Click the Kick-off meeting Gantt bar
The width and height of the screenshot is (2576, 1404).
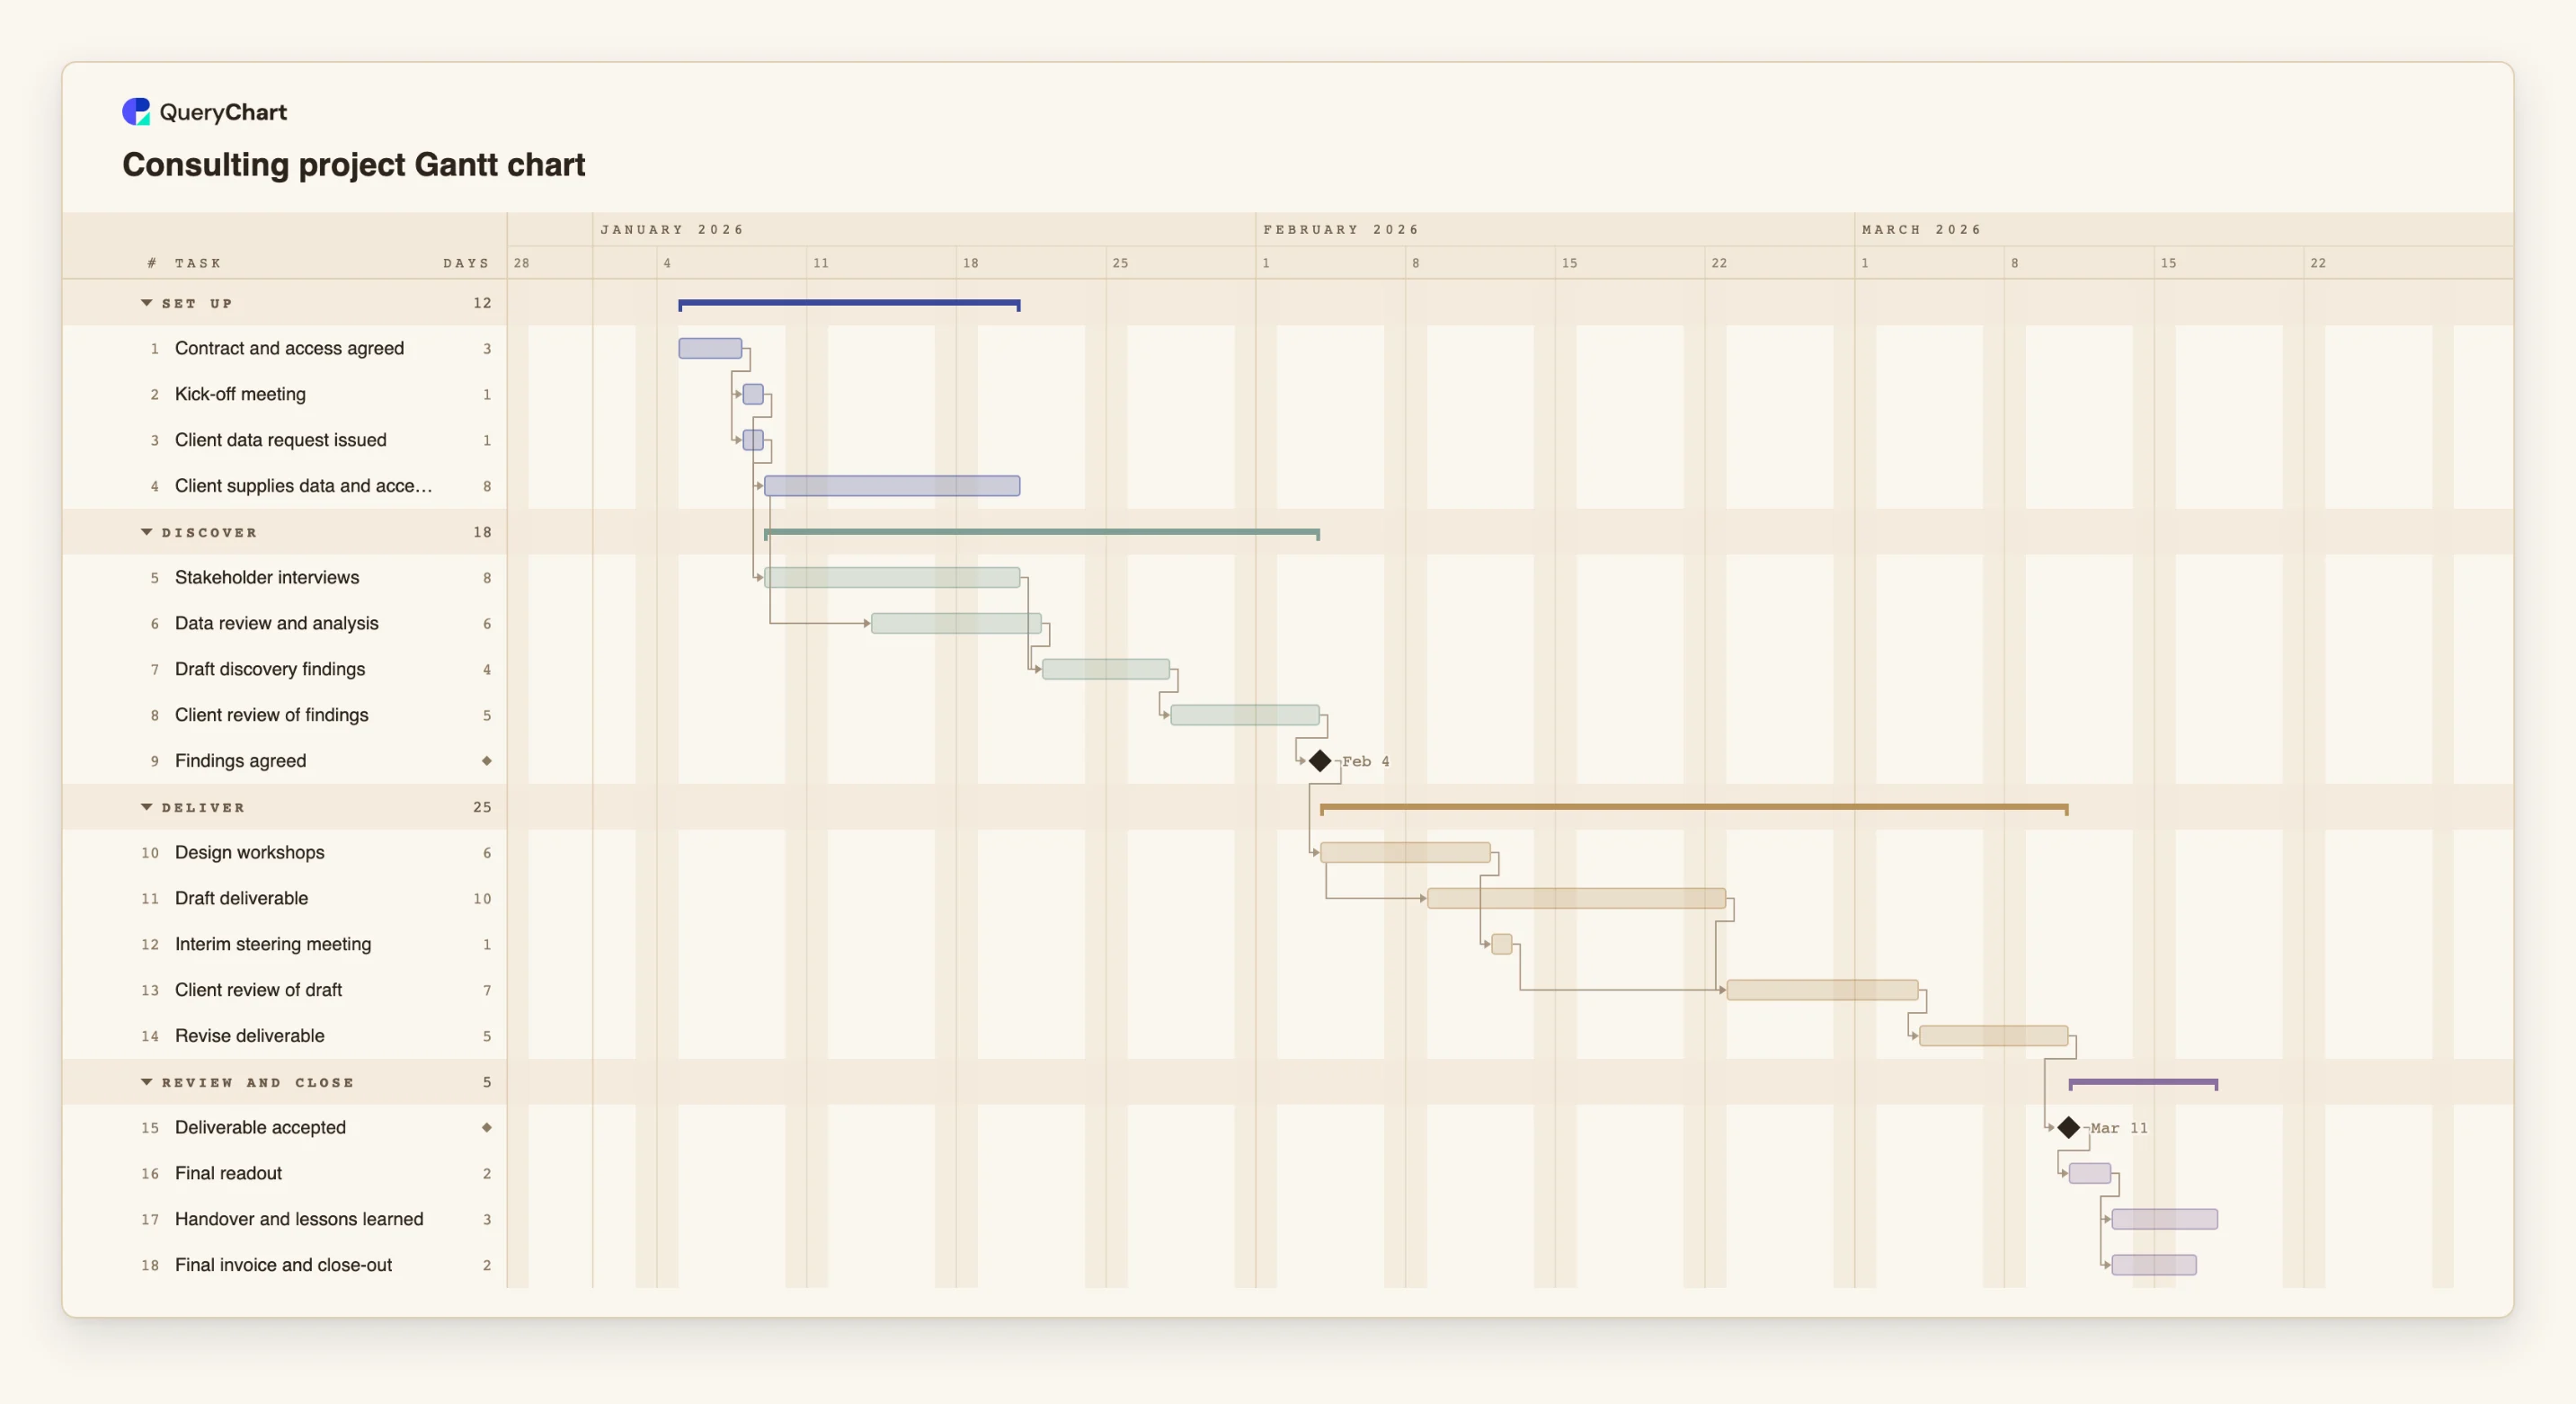tap(753, 394)
